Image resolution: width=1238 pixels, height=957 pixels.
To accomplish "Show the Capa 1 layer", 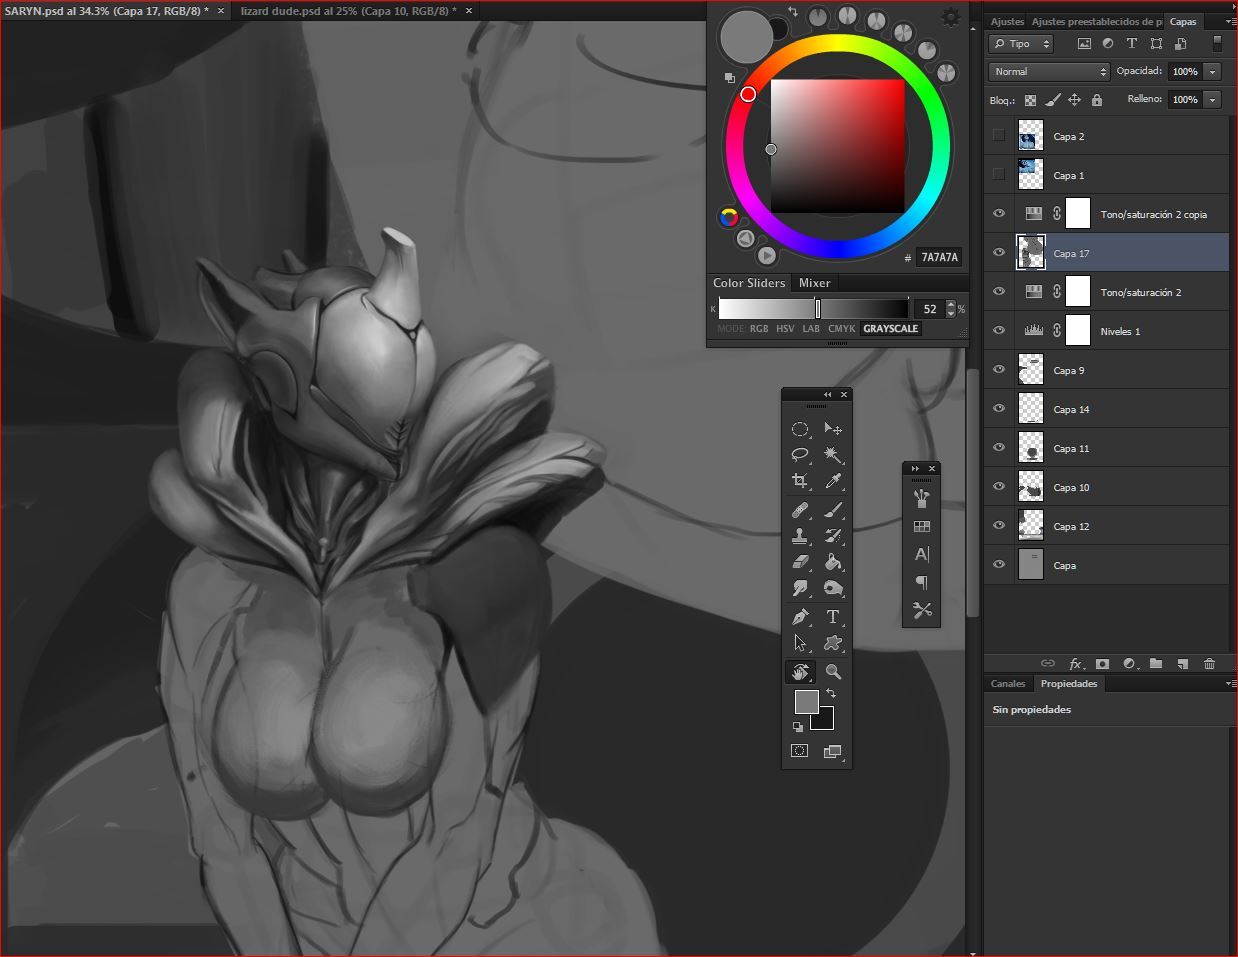I will (x=999, y=174).
